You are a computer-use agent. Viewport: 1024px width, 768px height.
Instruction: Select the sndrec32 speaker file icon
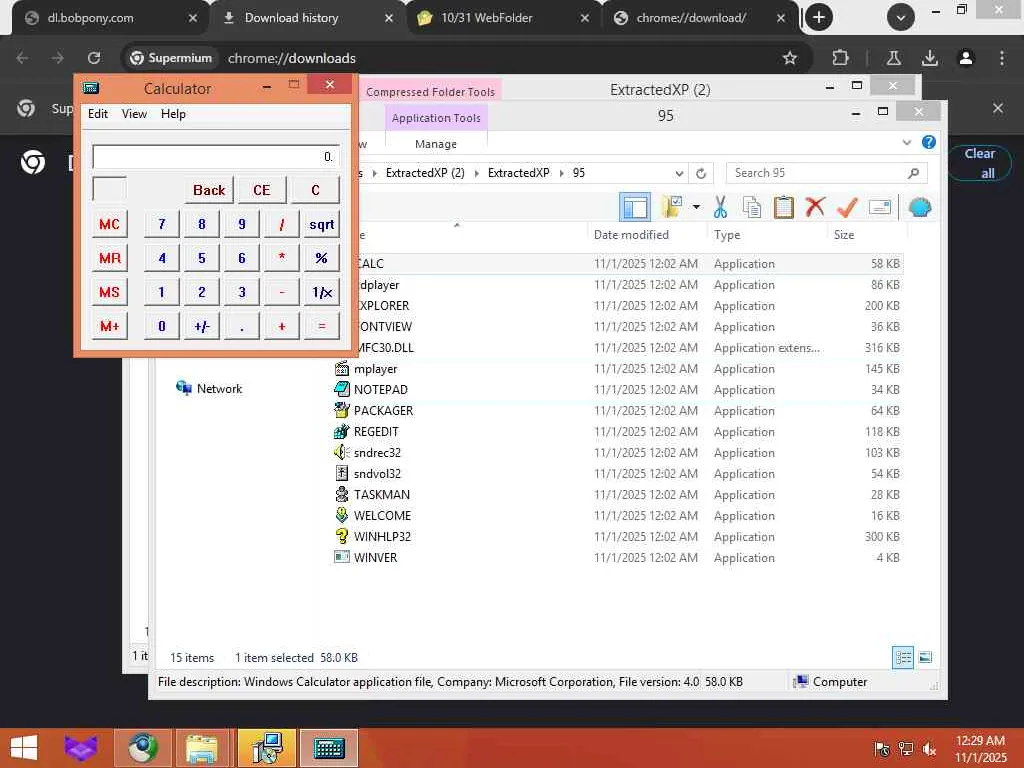pyautogui.click(x=342, y=453)
